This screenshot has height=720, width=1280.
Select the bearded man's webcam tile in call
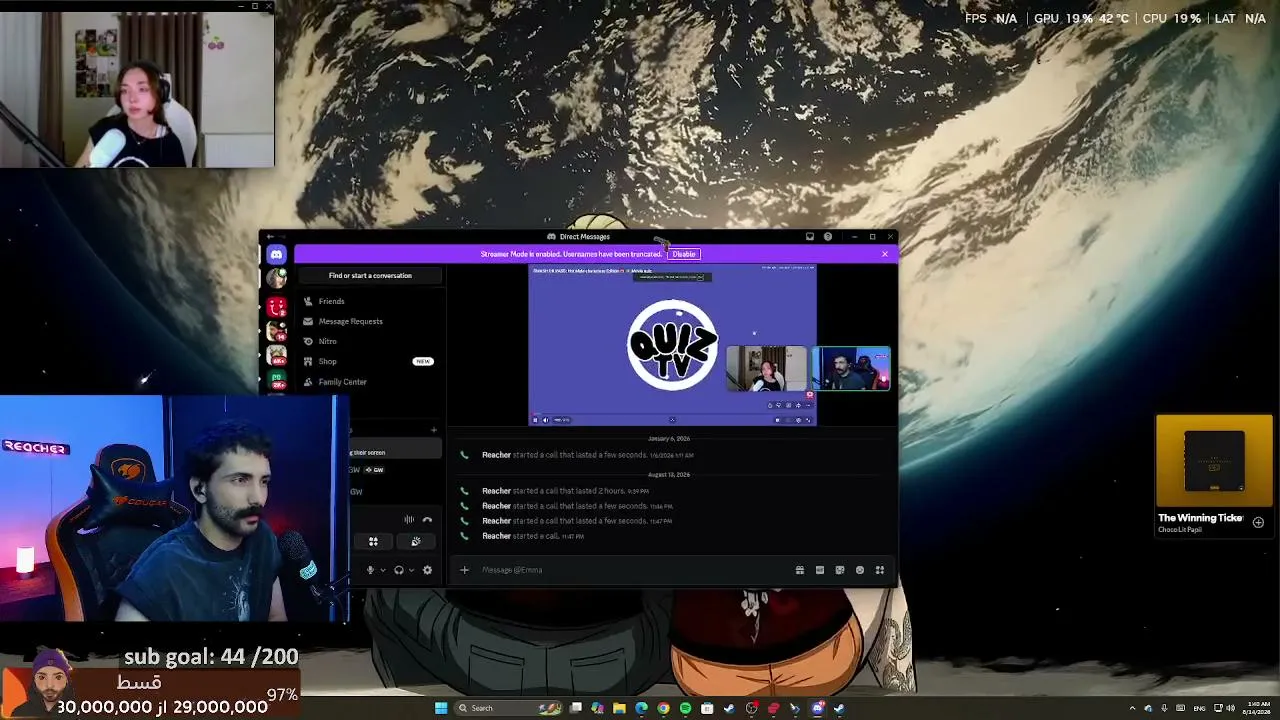point(851,369)
